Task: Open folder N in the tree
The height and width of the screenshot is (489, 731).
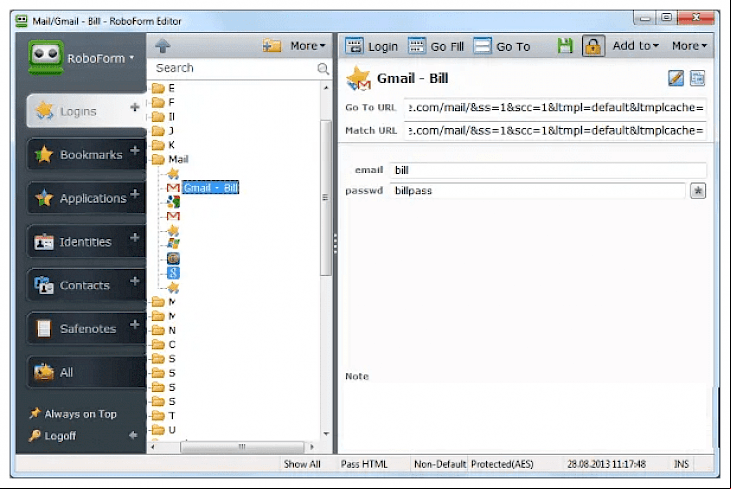Action: [164, 330]
